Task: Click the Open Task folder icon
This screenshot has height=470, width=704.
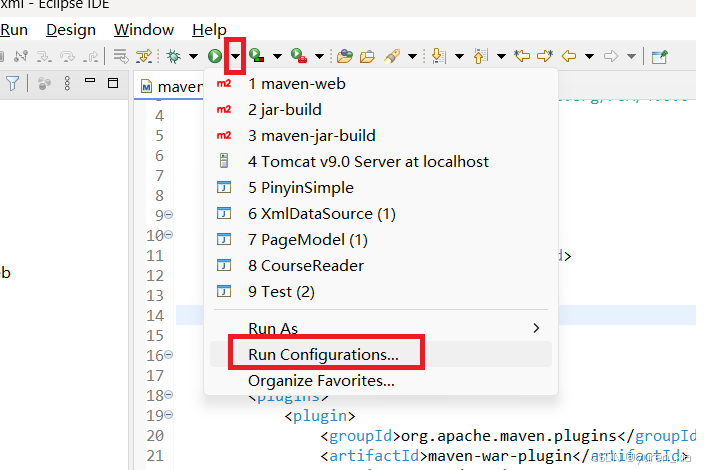Action: (367, 56)
